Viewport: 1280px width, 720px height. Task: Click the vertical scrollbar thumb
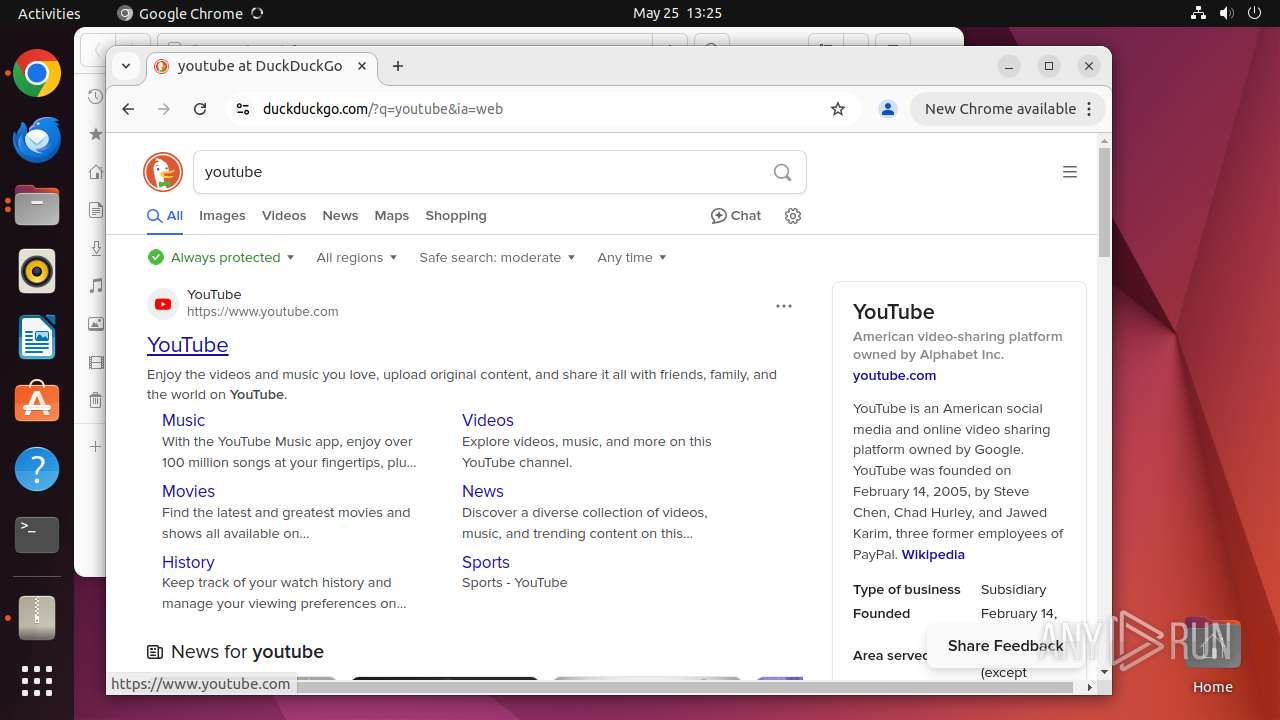(1104, 203)
